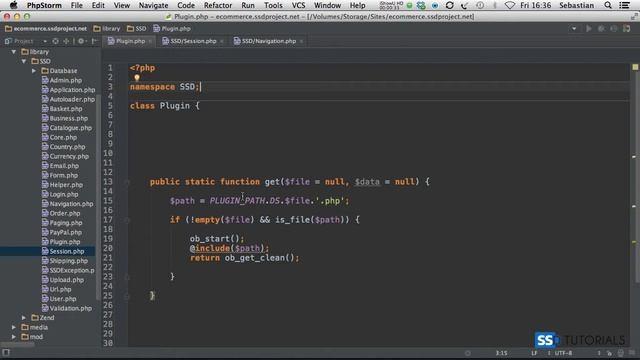This screenshot has width=640, height=360.
Task: Click the fullscreen arrows icon in title bar
Action: click(634, 17)
